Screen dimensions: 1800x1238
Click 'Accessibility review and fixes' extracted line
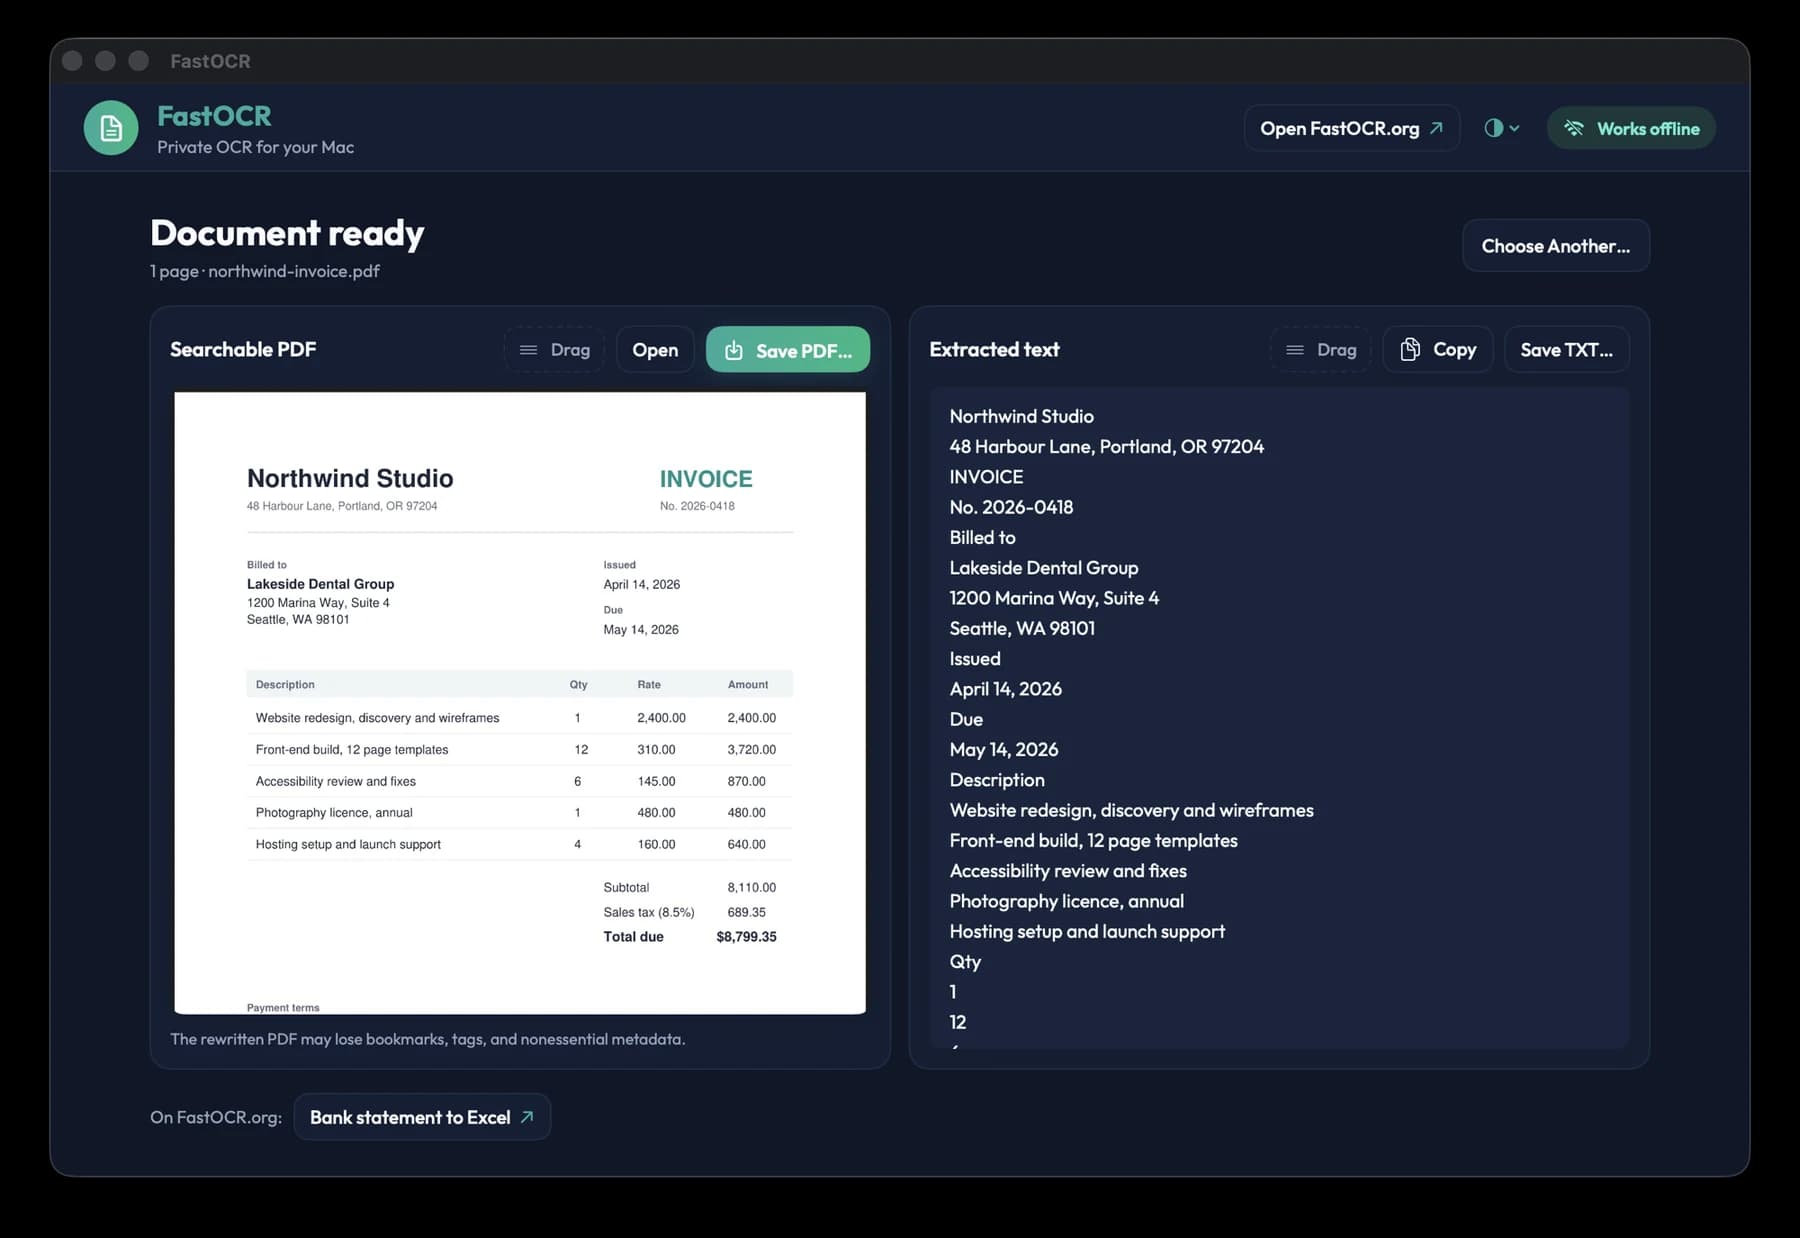pyautogui.click(x=1068, y=871)
